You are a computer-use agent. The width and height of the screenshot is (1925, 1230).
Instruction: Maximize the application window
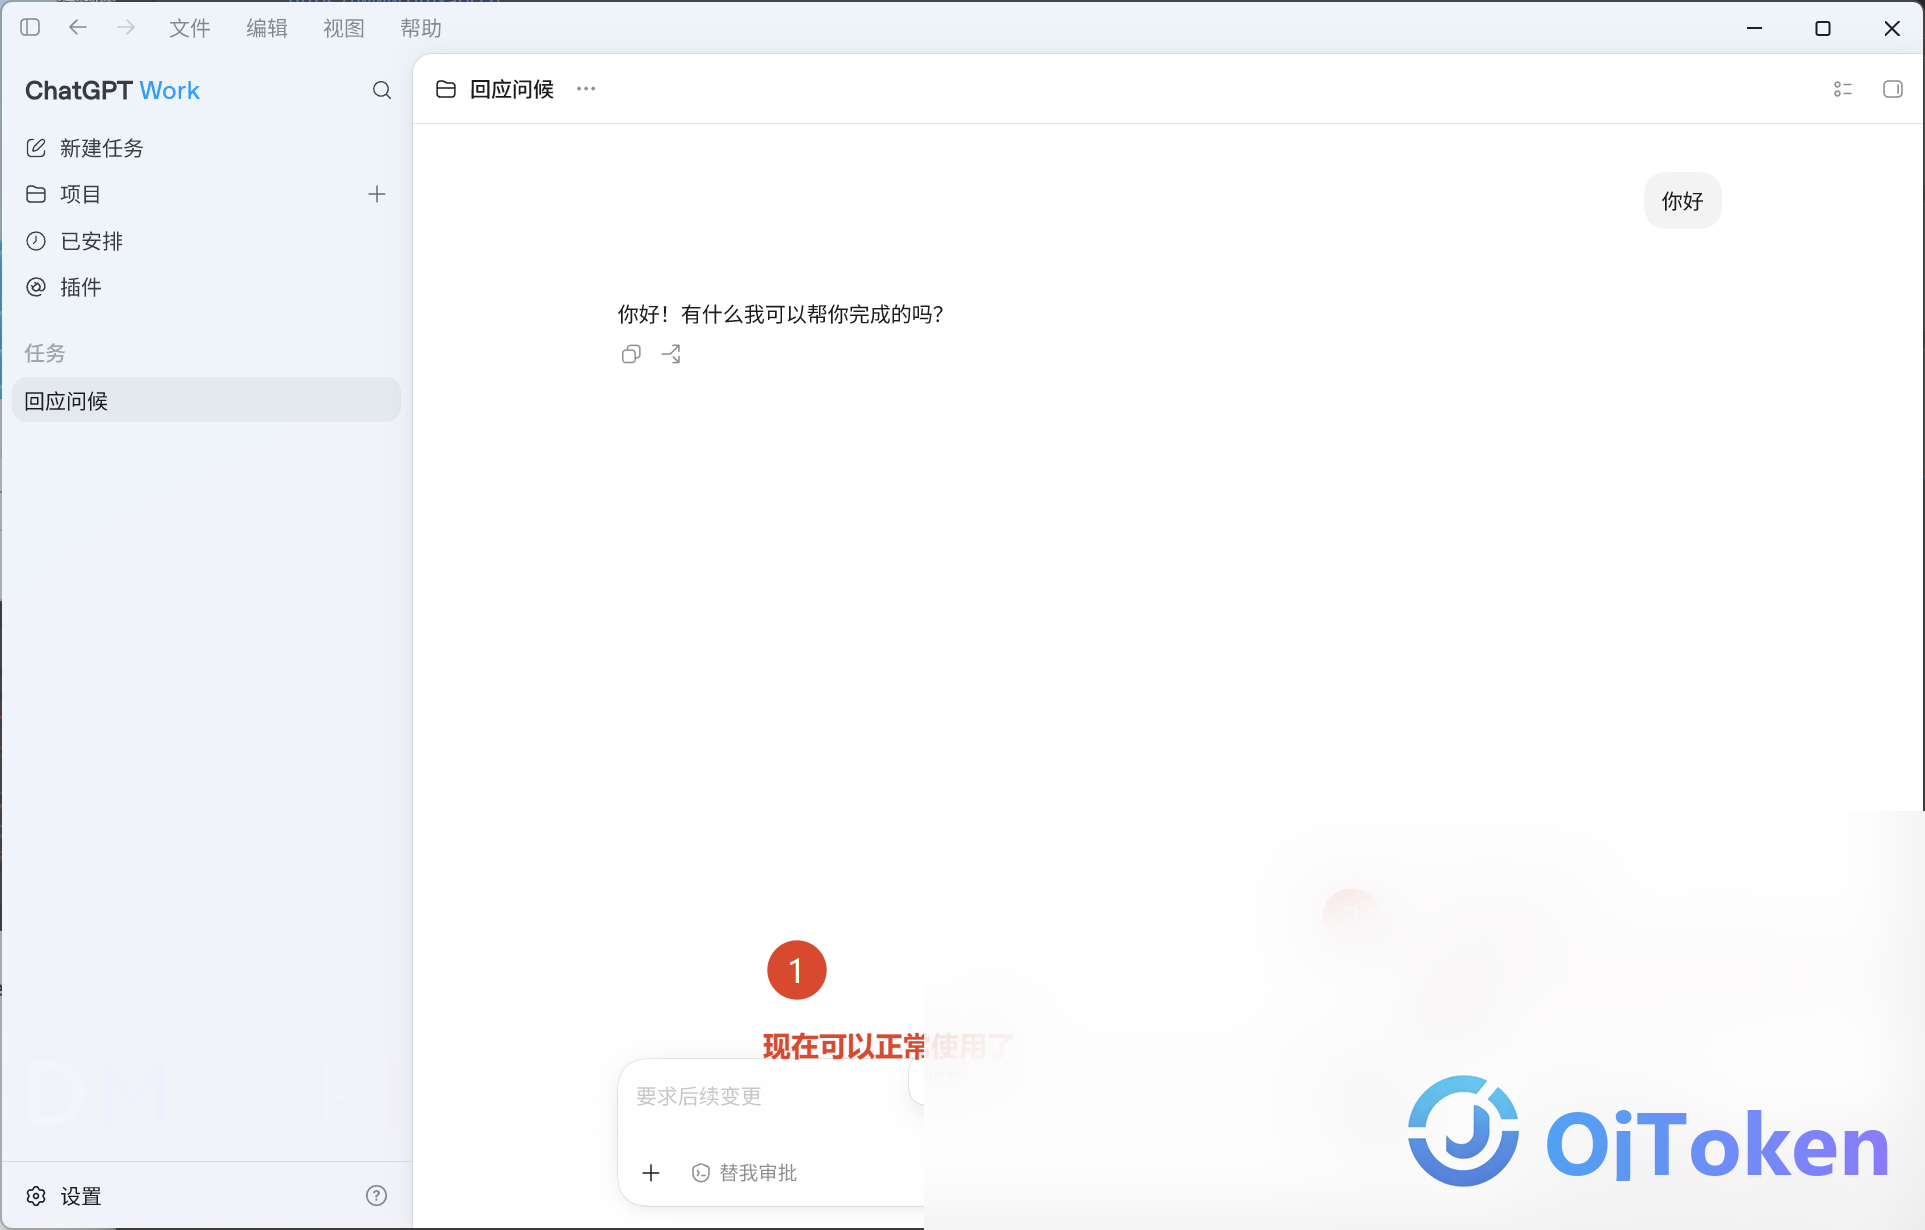pos(1823,28)
